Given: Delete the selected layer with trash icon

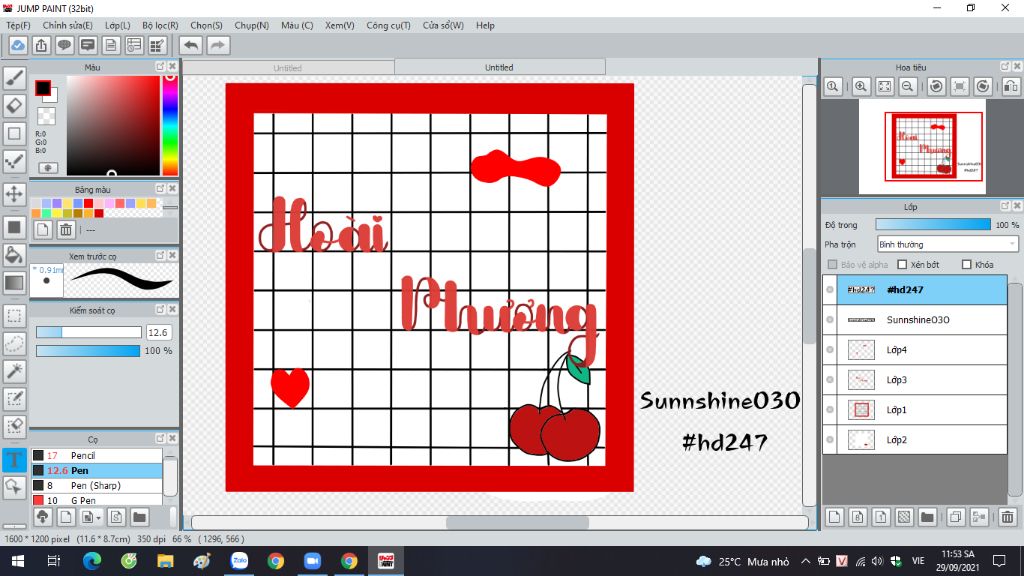Looking at the screenshot, I should 1007,517.
